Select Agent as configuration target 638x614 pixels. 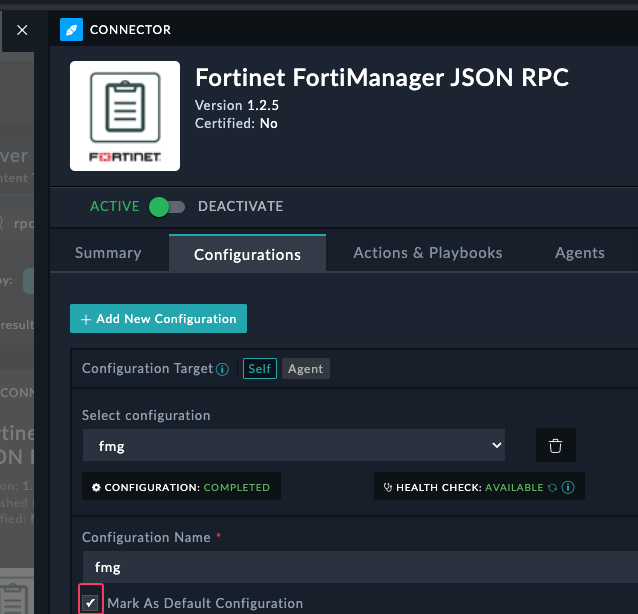(305, 369)
